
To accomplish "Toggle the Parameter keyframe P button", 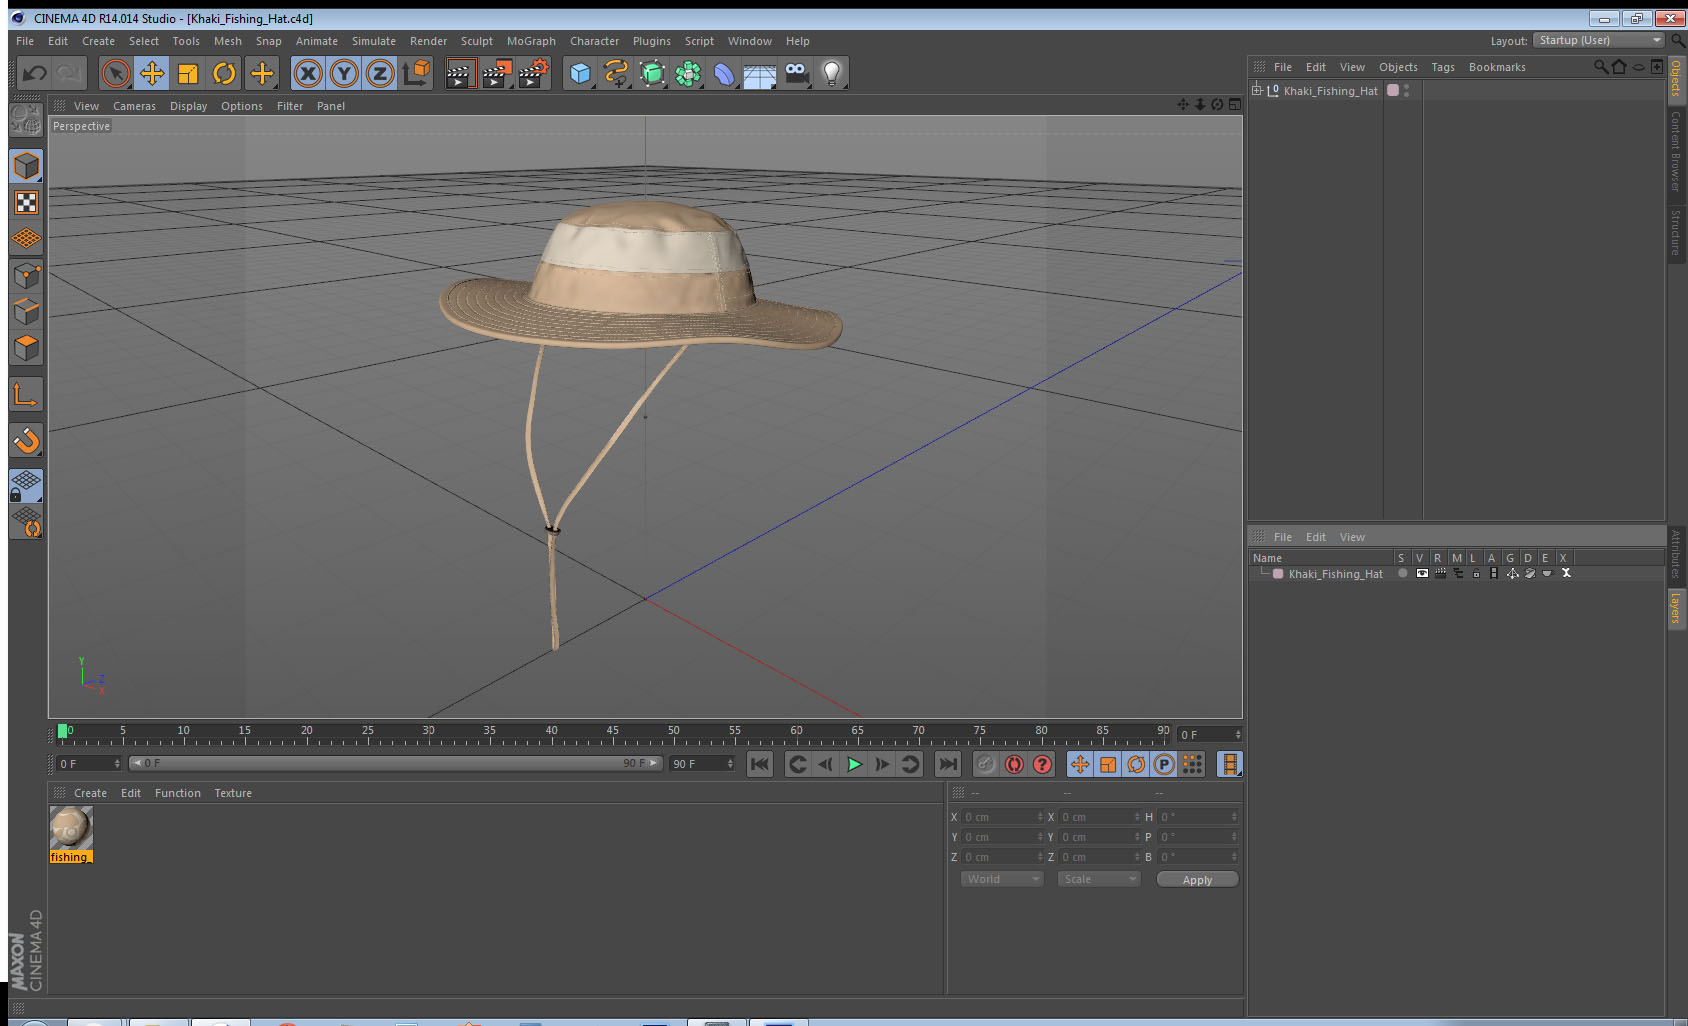I will point(1164,764).
